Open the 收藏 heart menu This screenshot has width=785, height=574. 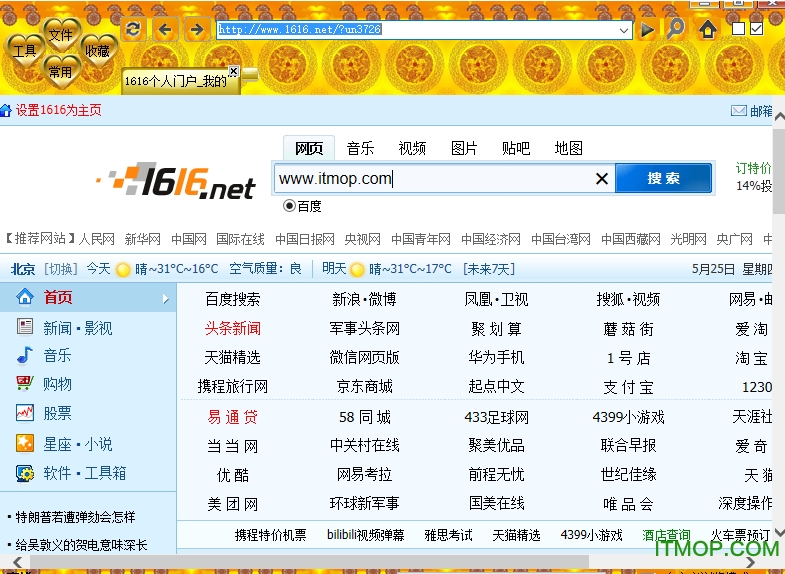[98, 51]
